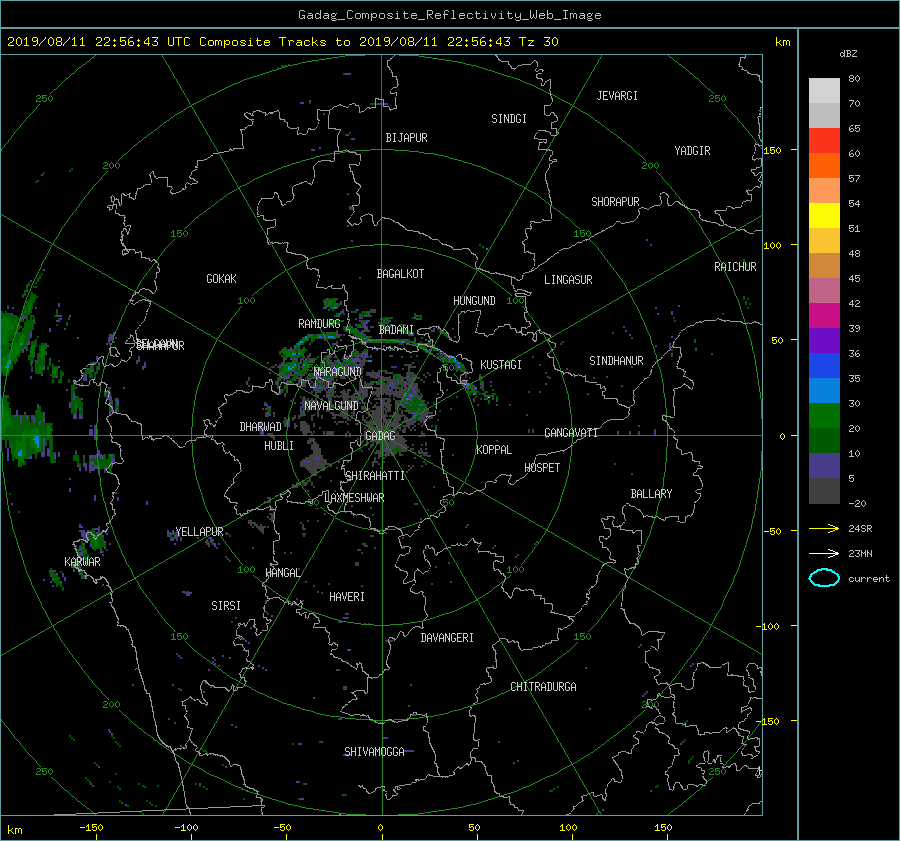900x841 pixels.
Task: Click the 0 x-axis tick label
Action: [380, 827]
